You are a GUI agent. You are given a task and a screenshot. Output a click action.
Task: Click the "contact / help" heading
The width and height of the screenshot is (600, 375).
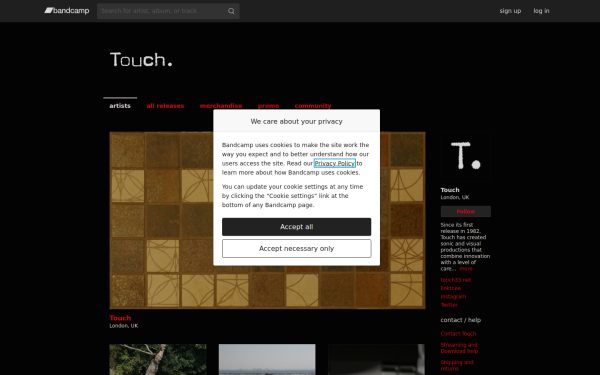pos(460,320)
